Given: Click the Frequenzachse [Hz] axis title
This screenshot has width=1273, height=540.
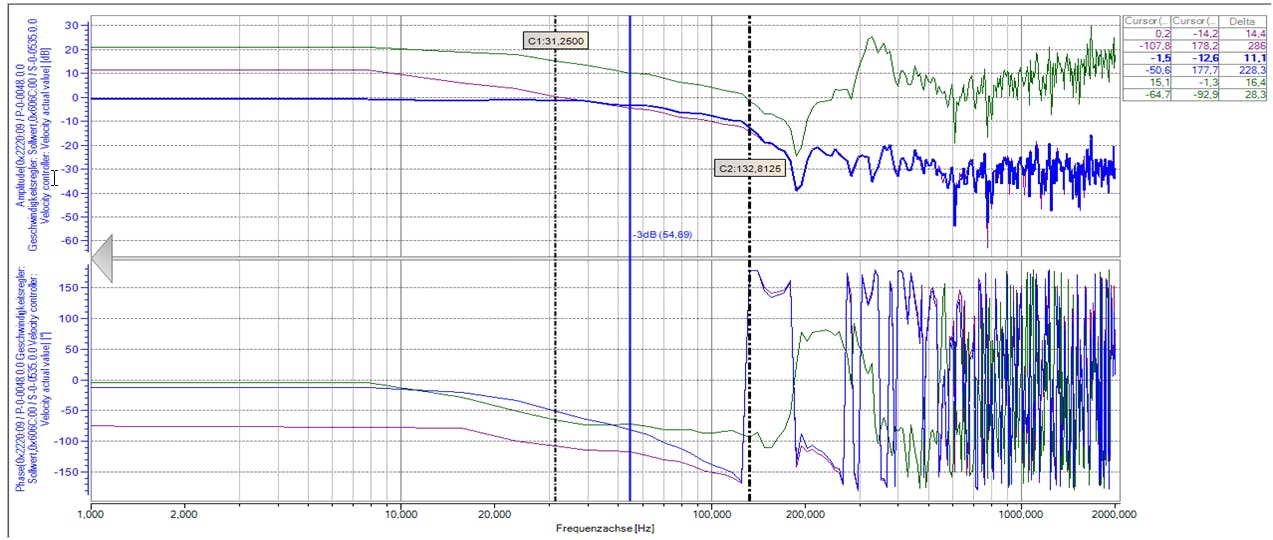Looking at the screenshot, I should coord(603,526).
